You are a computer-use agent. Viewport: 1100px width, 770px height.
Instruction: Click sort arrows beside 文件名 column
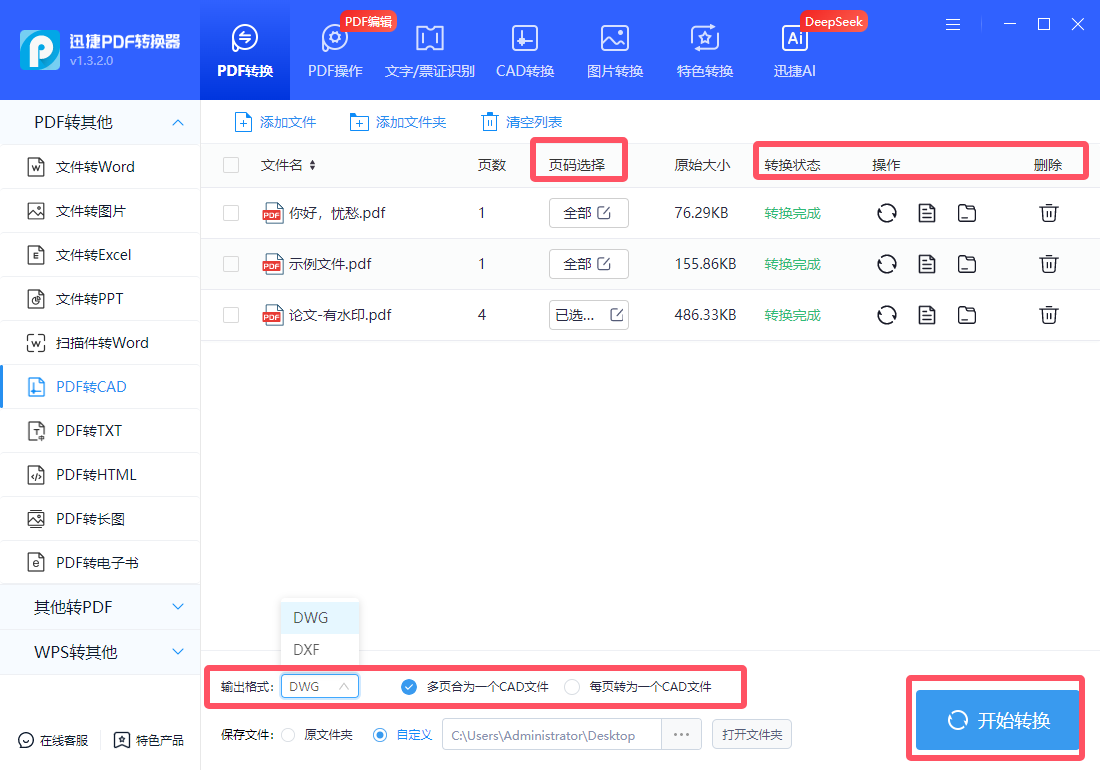point(312,166)
